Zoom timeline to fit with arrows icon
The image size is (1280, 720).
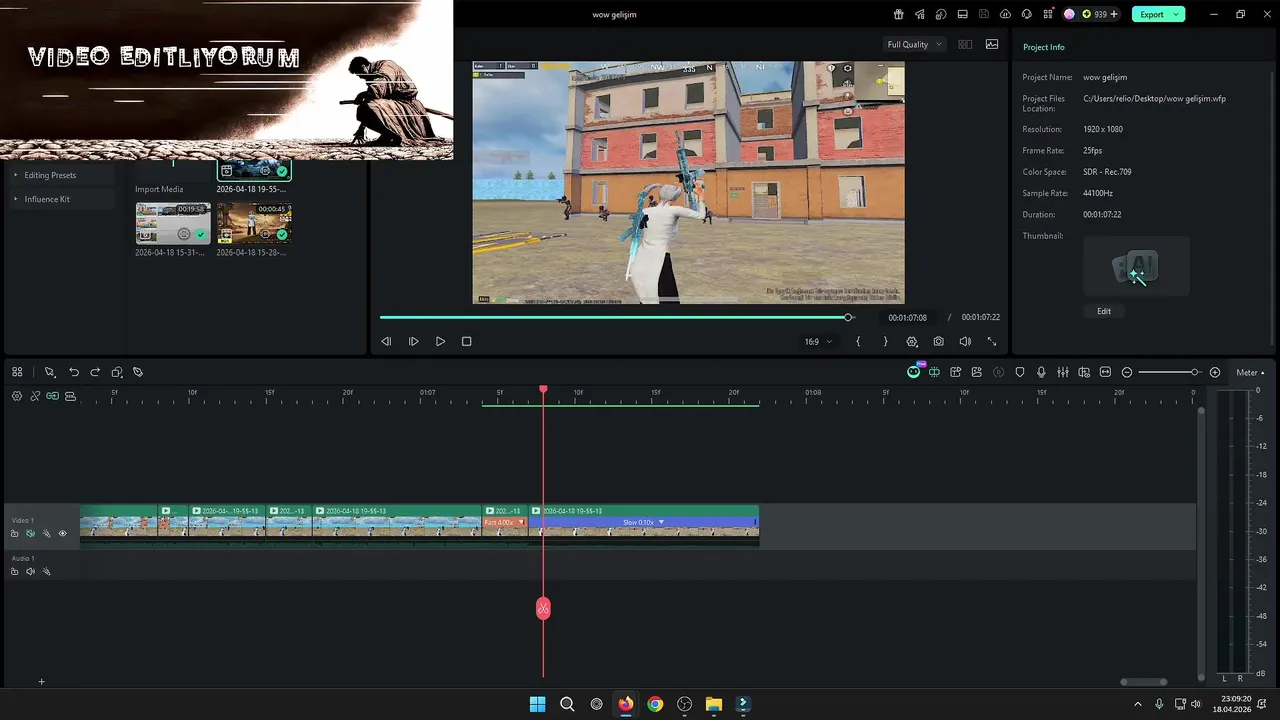tap(1105, 372)
